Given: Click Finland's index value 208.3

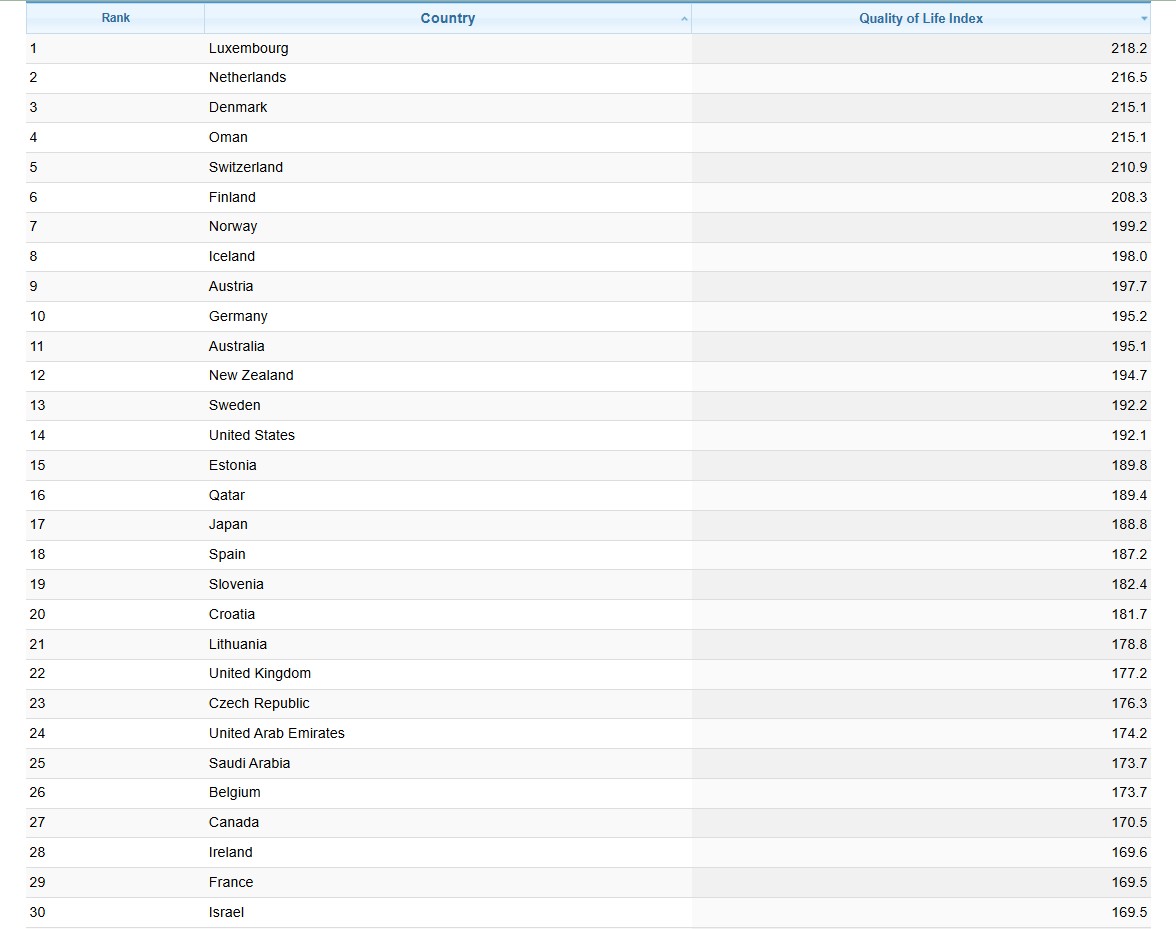Looking at the screenshot, I should tap(1129, 197).
